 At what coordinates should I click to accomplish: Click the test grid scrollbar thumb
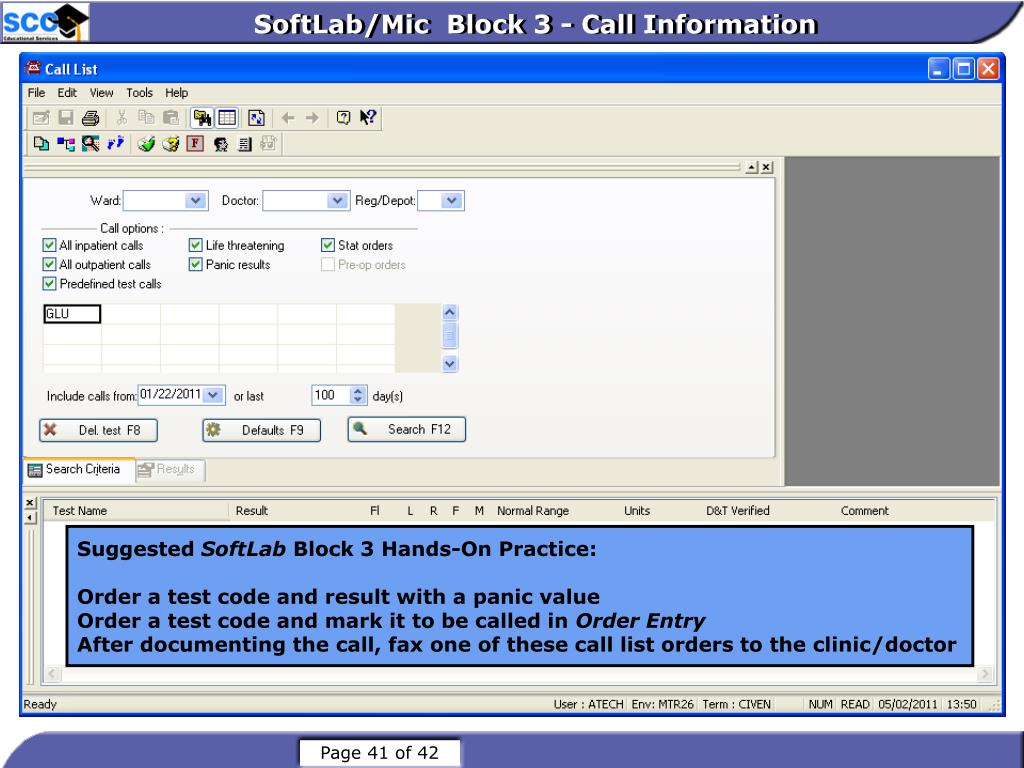click(x=449, y=336)
